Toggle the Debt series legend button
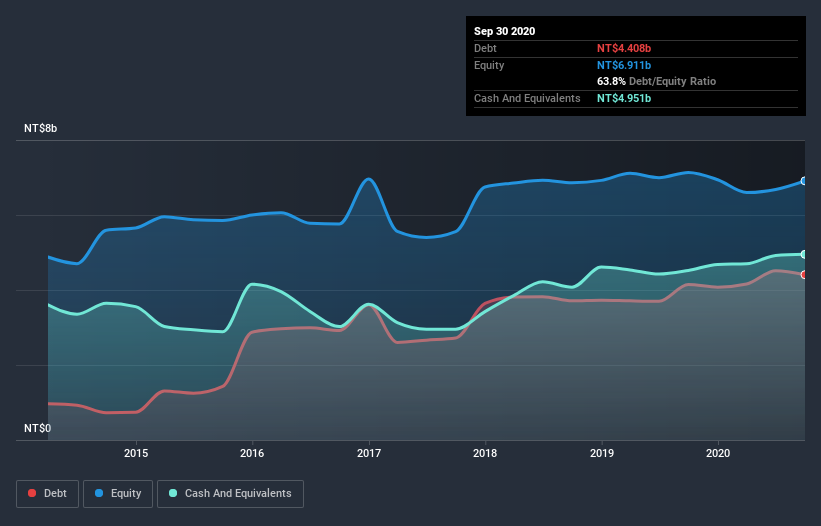 47,494
